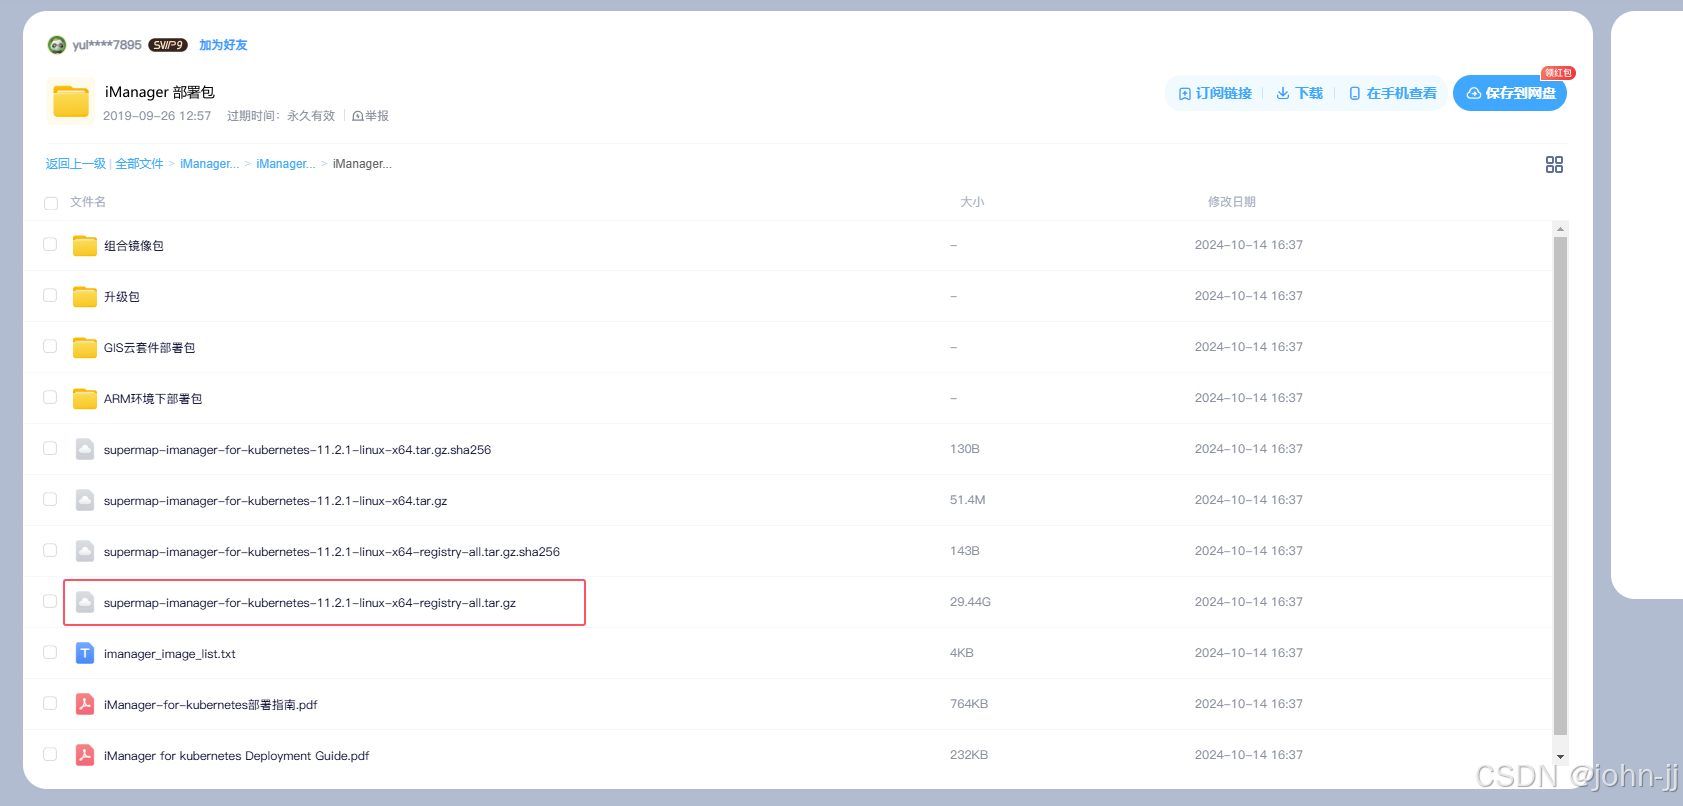
Task: Open 全部文件 breadcrumb
Action: pos(139,164)
